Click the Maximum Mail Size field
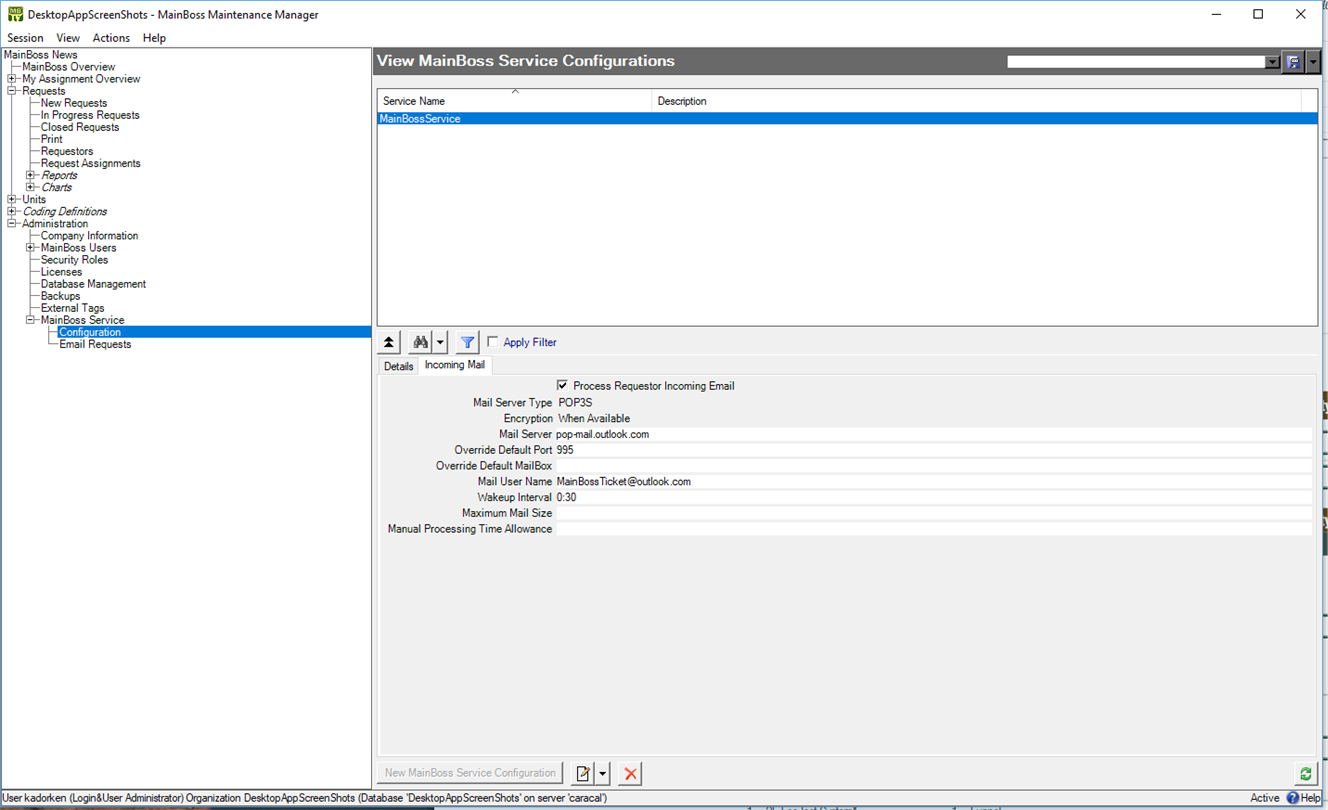The height and width of the screenshot is (810, 1328). point(933,513)
